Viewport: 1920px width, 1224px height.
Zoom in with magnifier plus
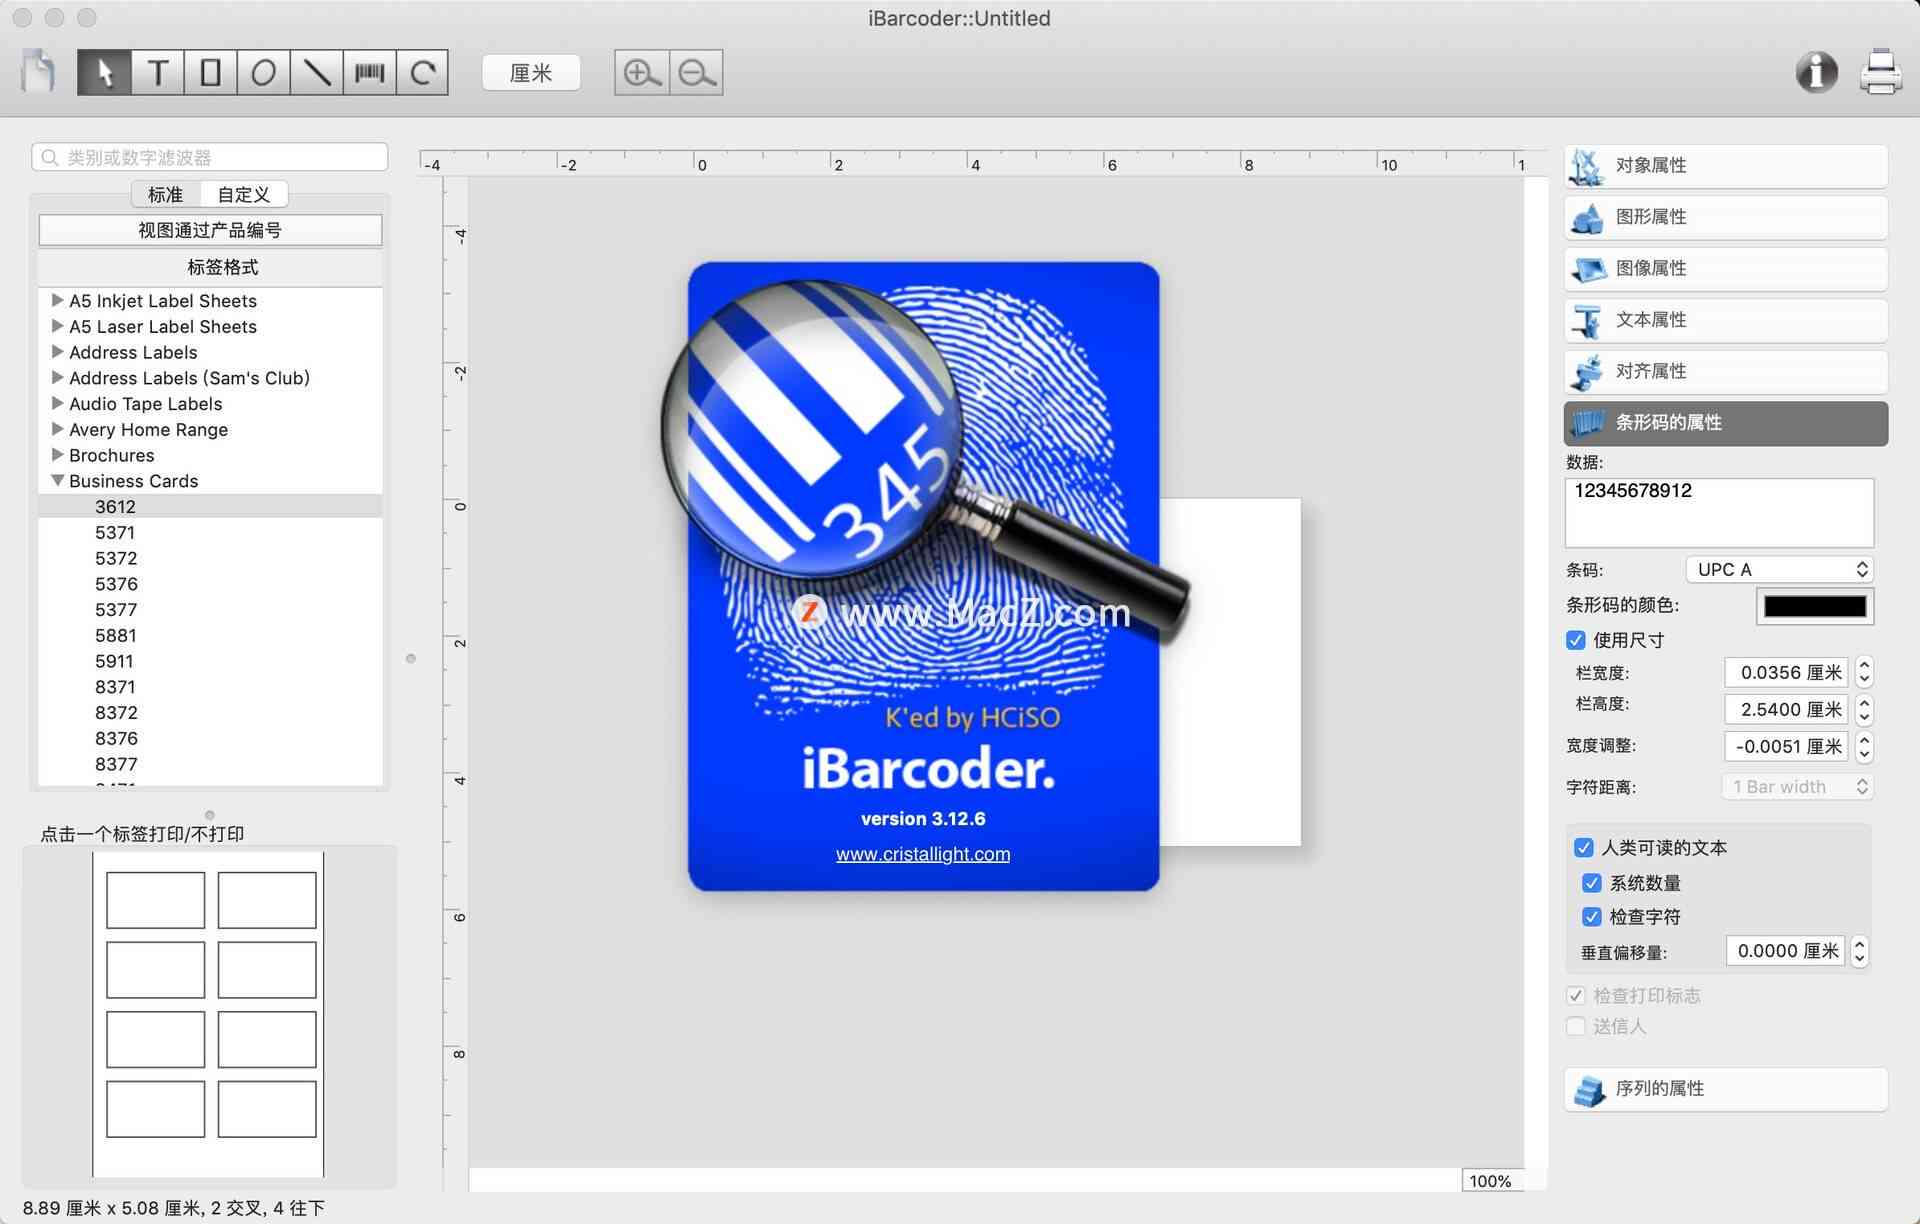coord(641,72)
